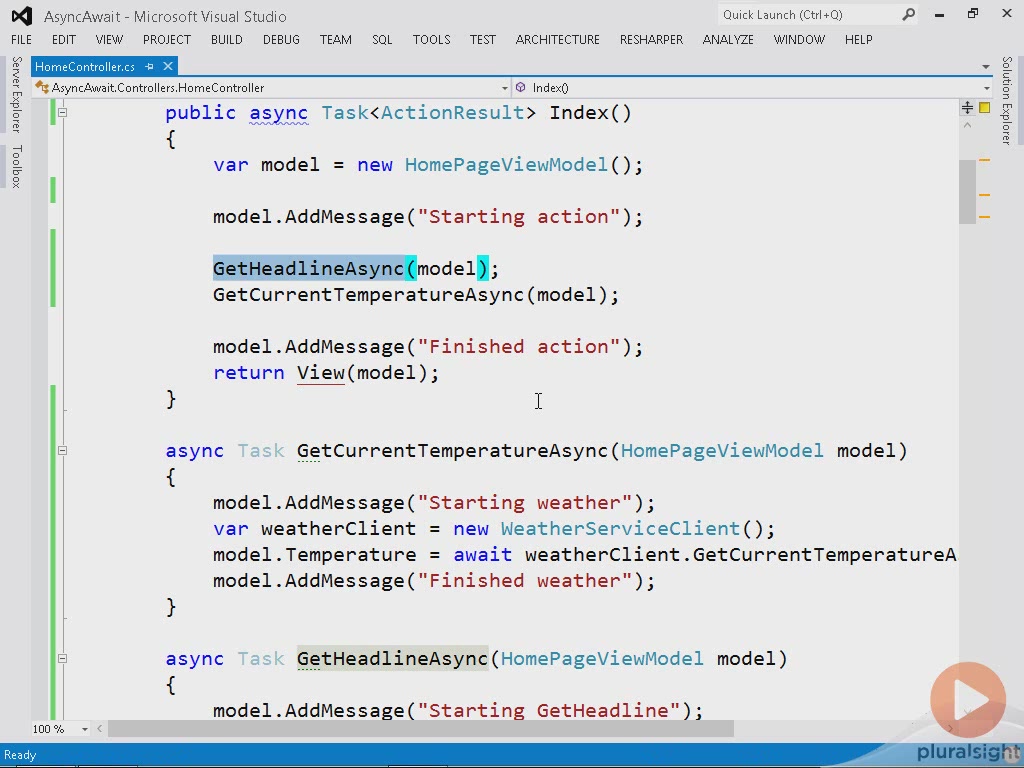Open the WINDOW menu
Viewport: 1024px width, 768px height.
(799, 40)
